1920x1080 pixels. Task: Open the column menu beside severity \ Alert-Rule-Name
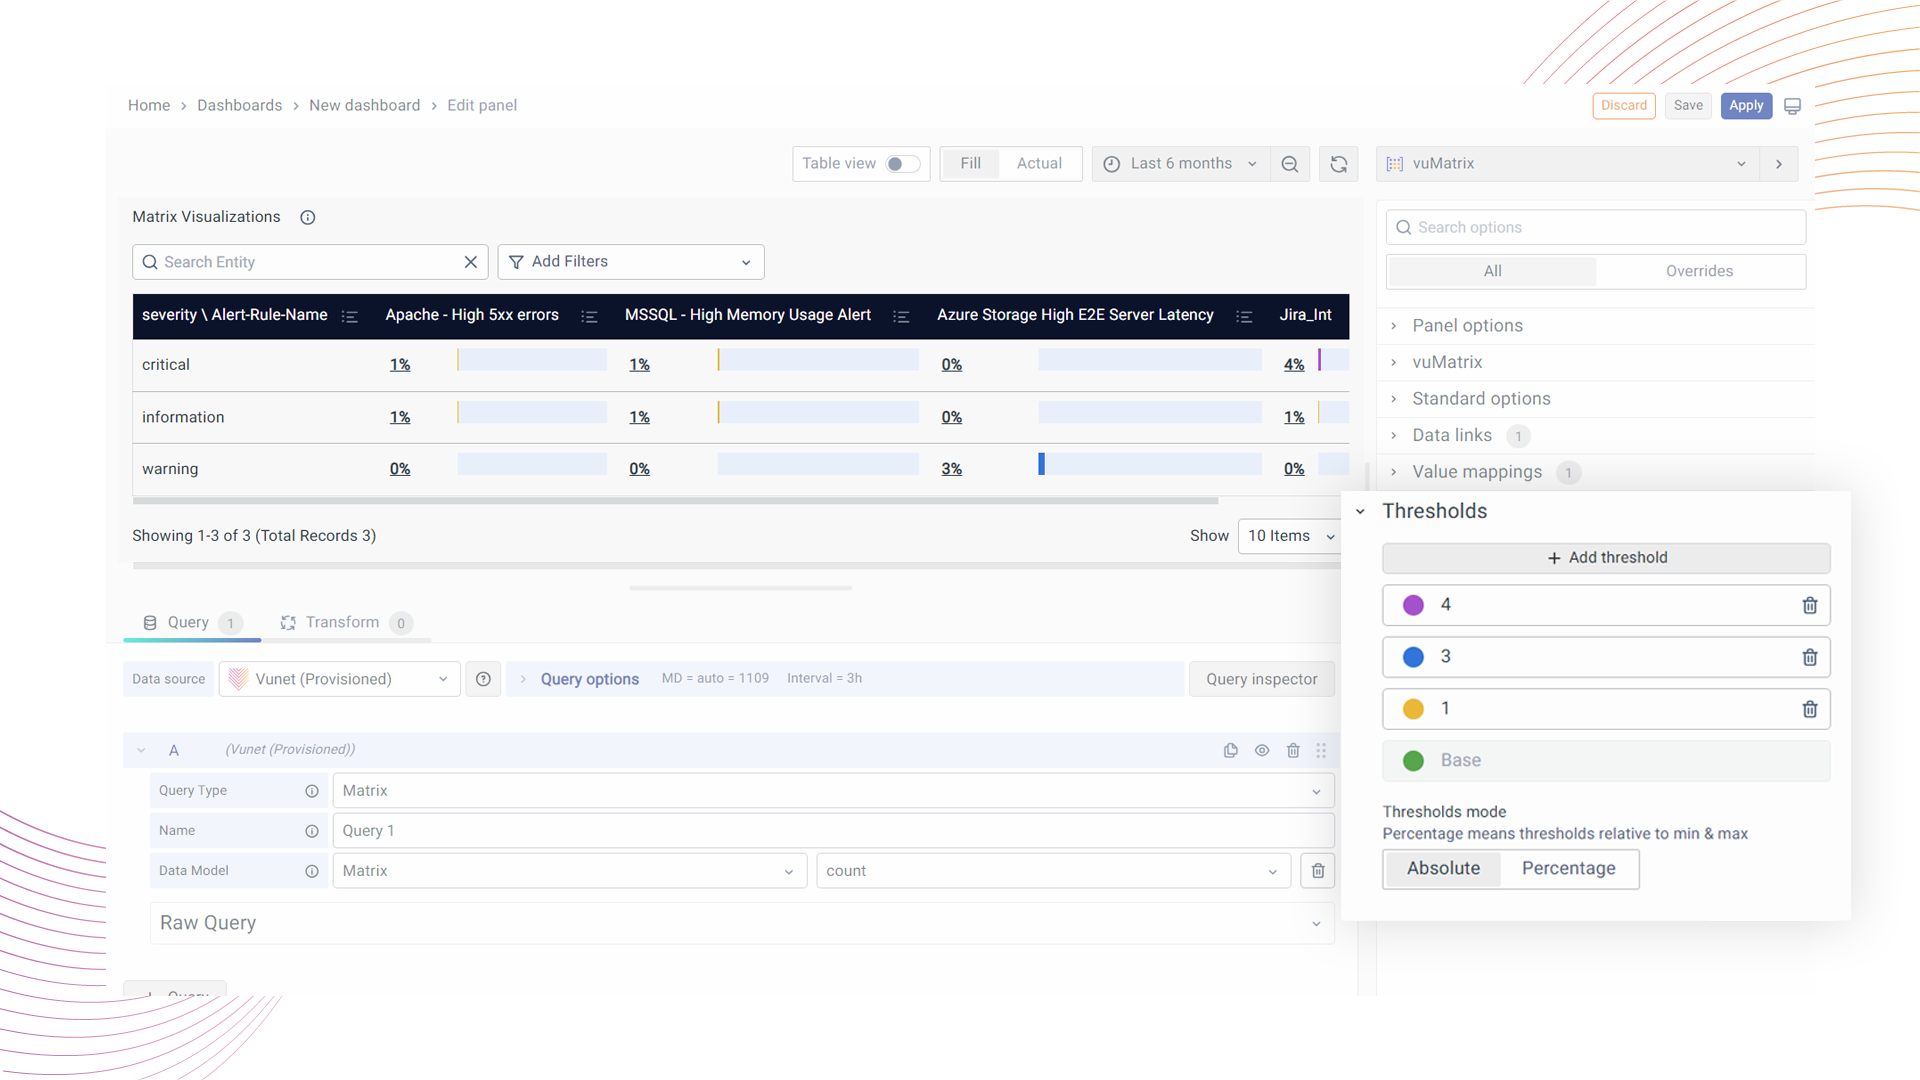click(350, 316)
